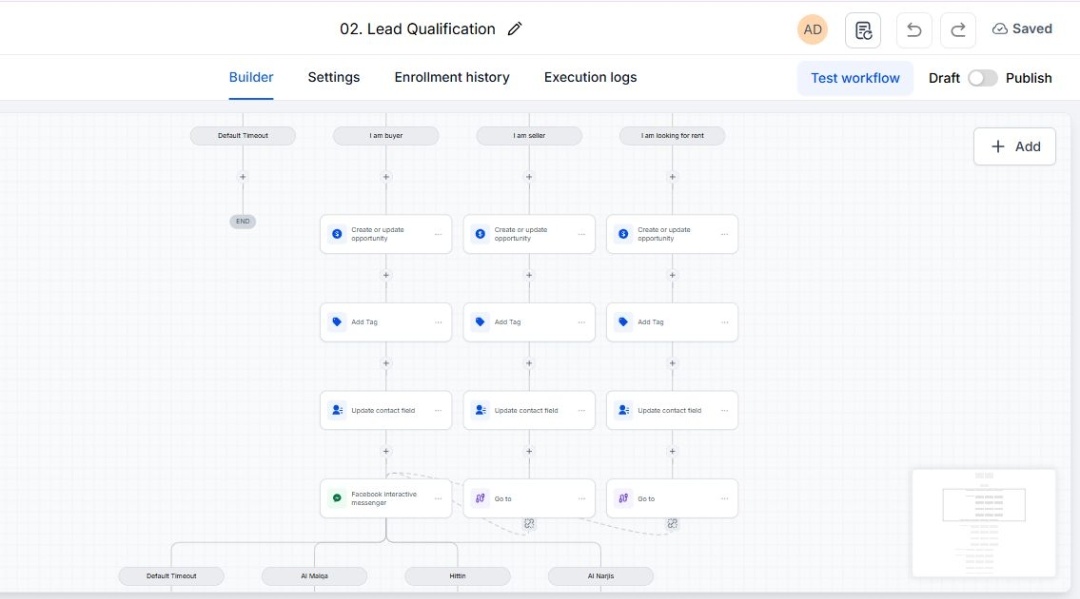Open options on rent Update contact field
1080x599 pixels.
(725, 410)
